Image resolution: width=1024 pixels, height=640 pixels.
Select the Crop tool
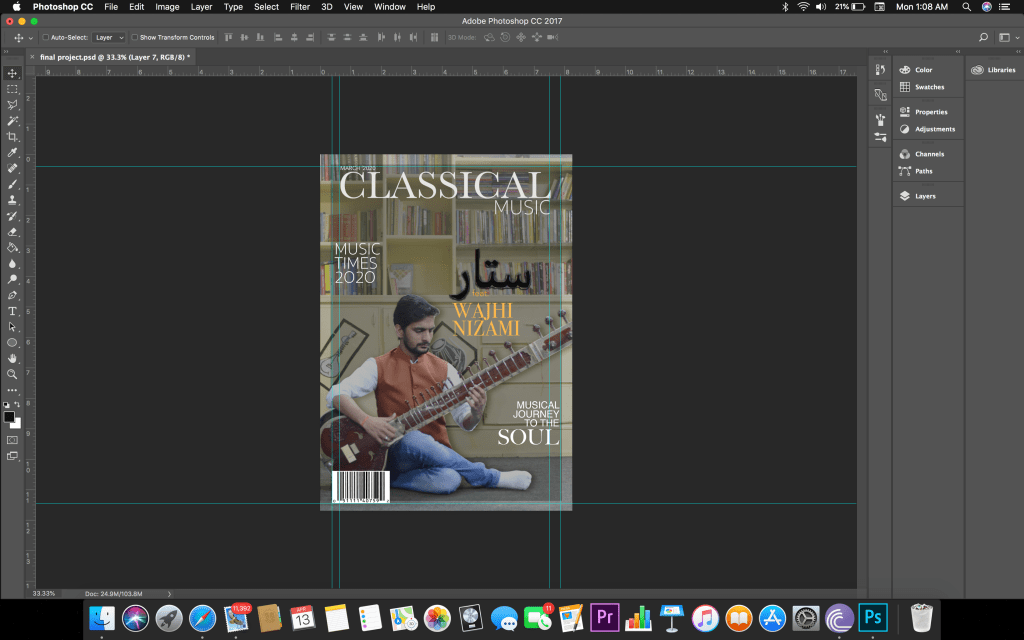(13, 136)
